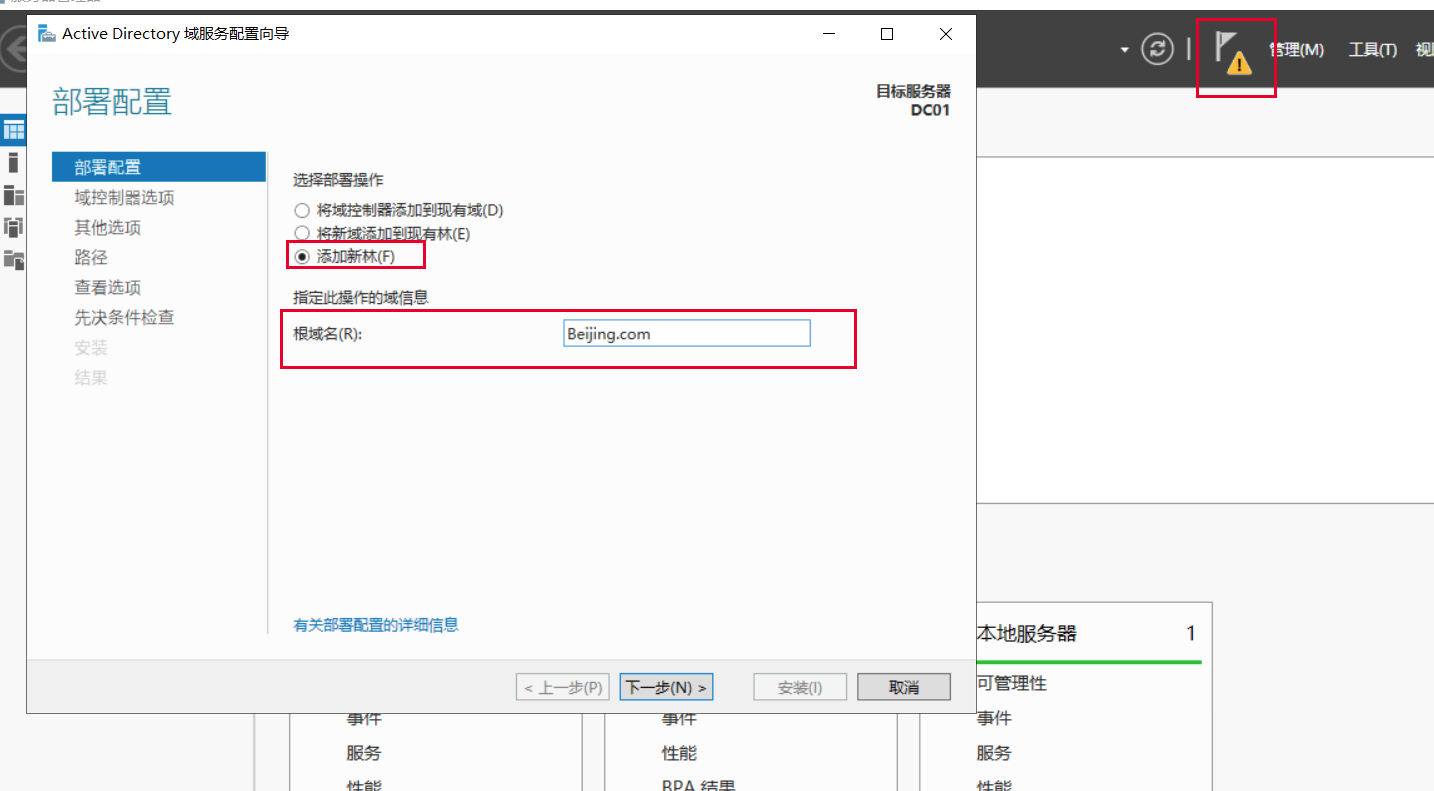Click the 下一步(N) button

(666, 687)
